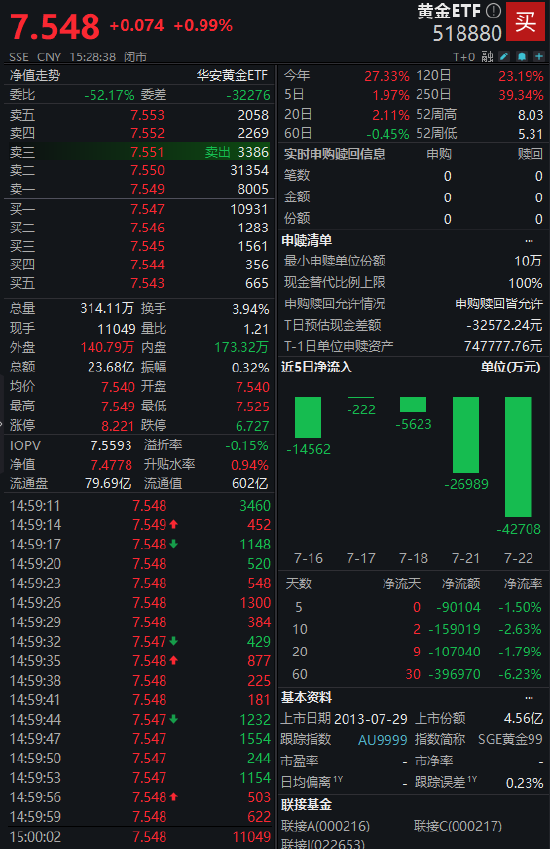
Task: Click the T日预估现金差额 value -32572.24元
Action: pyautogui.click(x=504, y=325)
